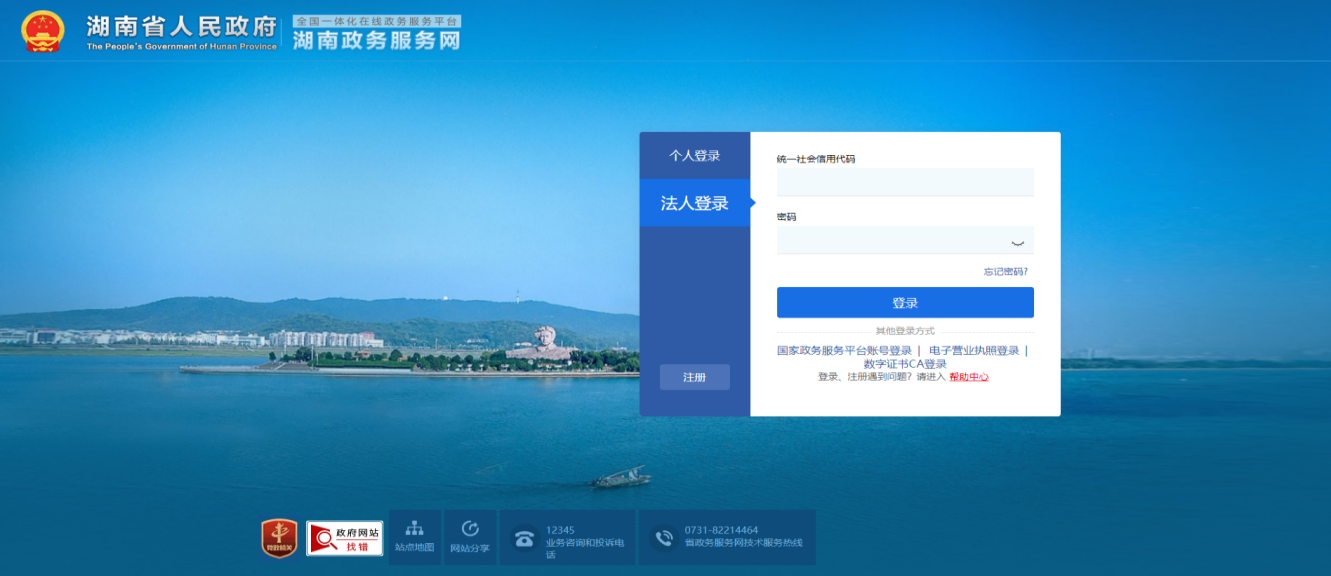This screenshot has height=576, width=1331.
Task: Click the 12345 telephone icon
Action: pos(524,538)
